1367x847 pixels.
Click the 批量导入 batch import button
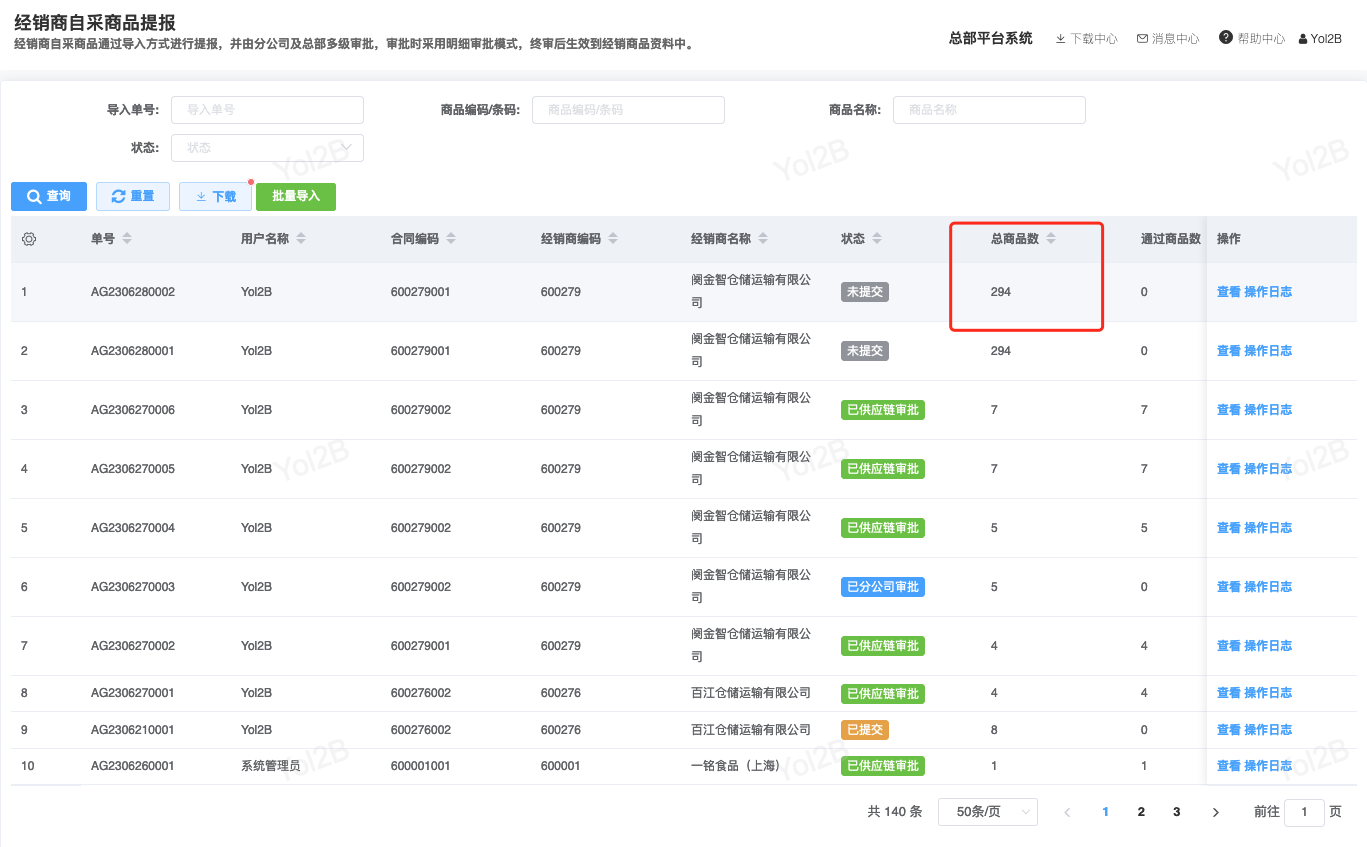point(296,197)
